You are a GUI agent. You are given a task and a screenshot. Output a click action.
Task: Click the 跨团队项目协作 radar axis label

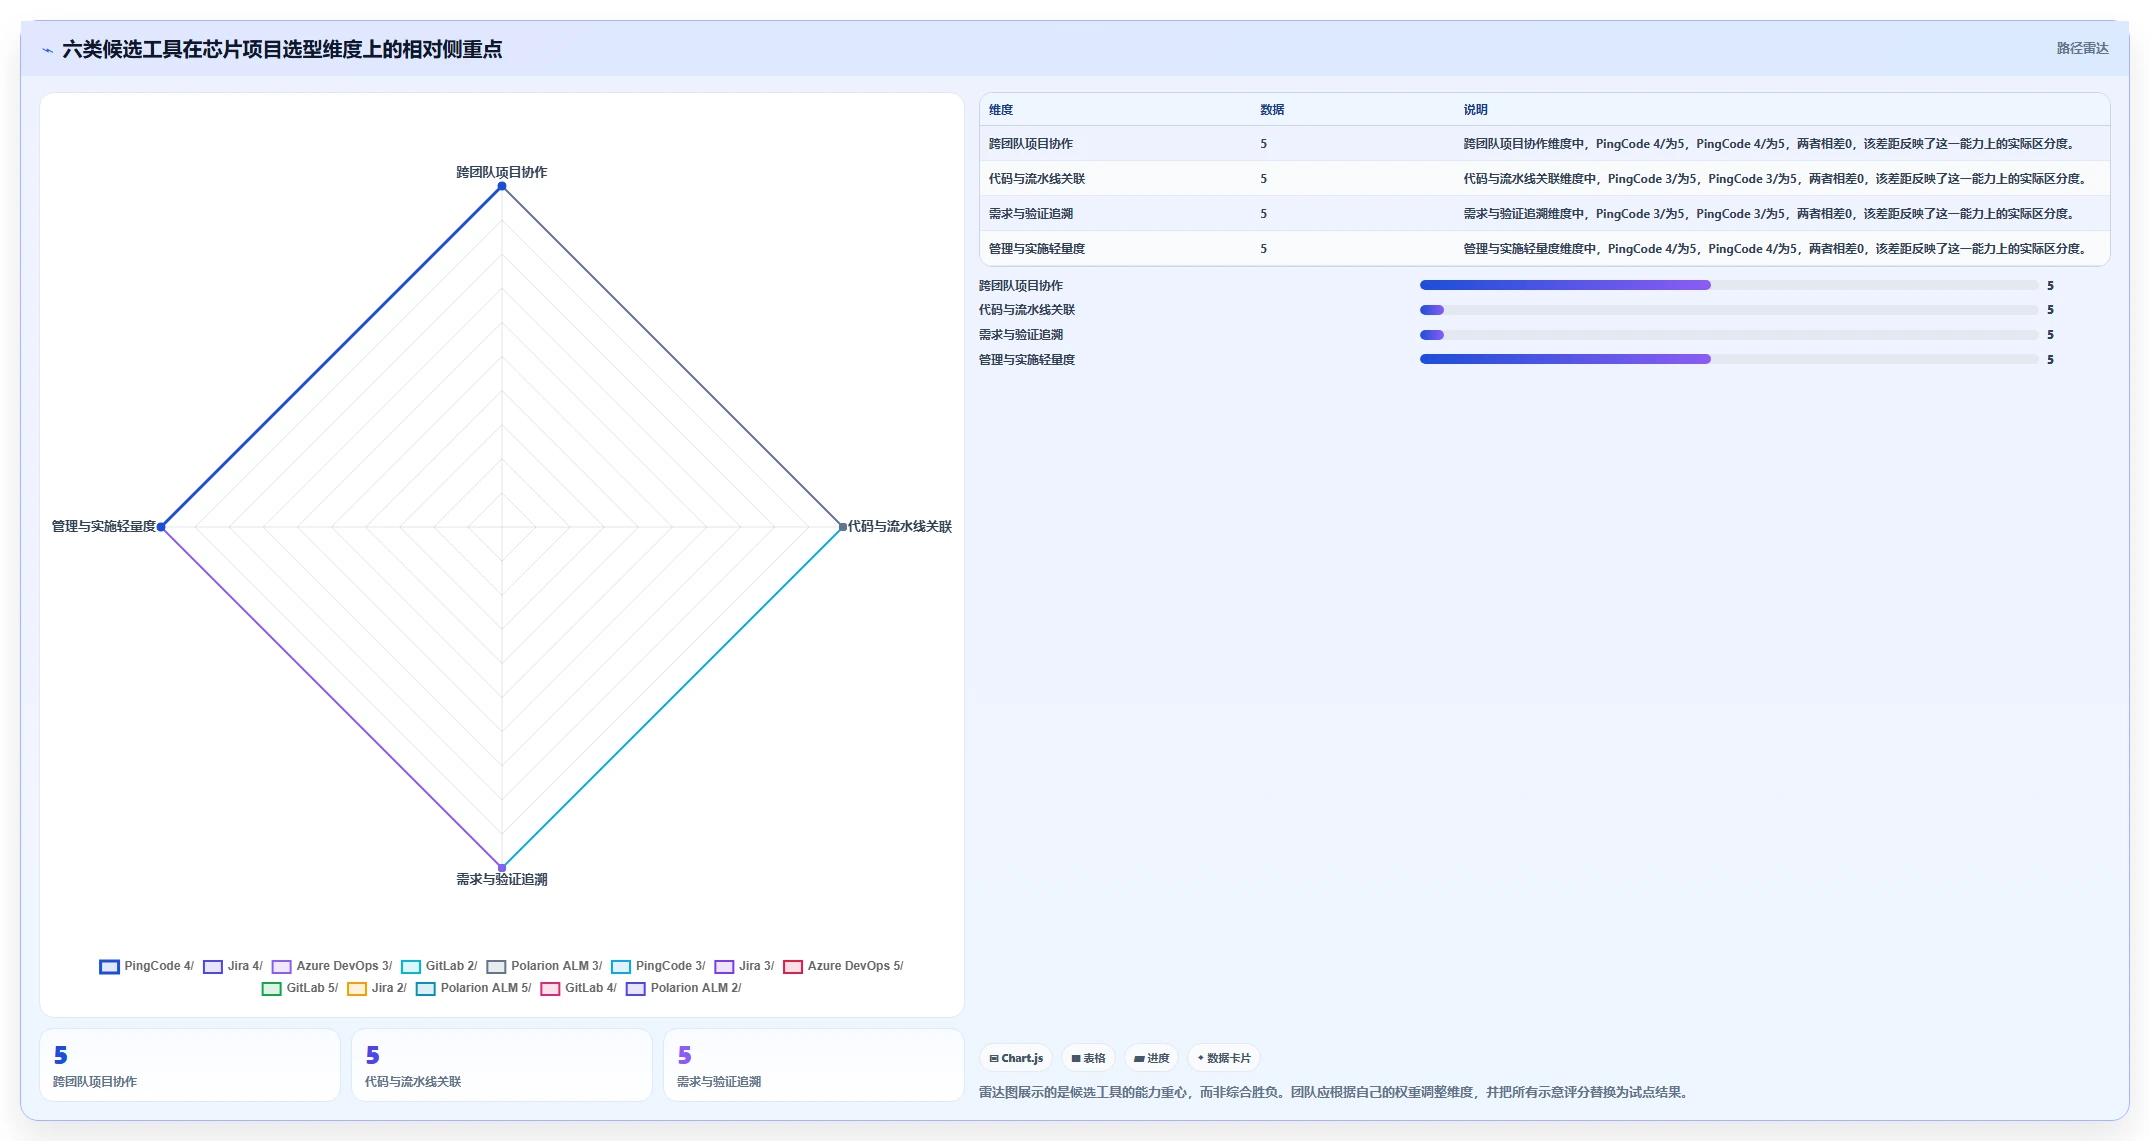[502, 172]
